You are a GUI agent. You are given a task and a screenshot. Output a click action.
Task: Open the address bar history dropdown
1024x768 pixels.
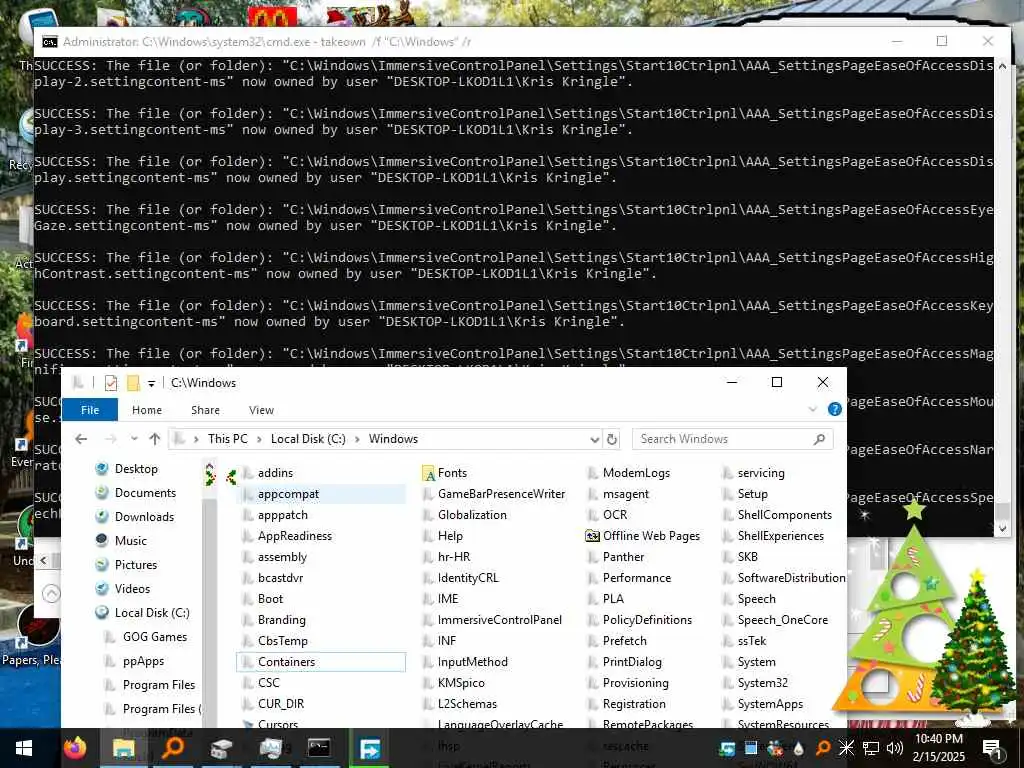[x=595, y=439]
